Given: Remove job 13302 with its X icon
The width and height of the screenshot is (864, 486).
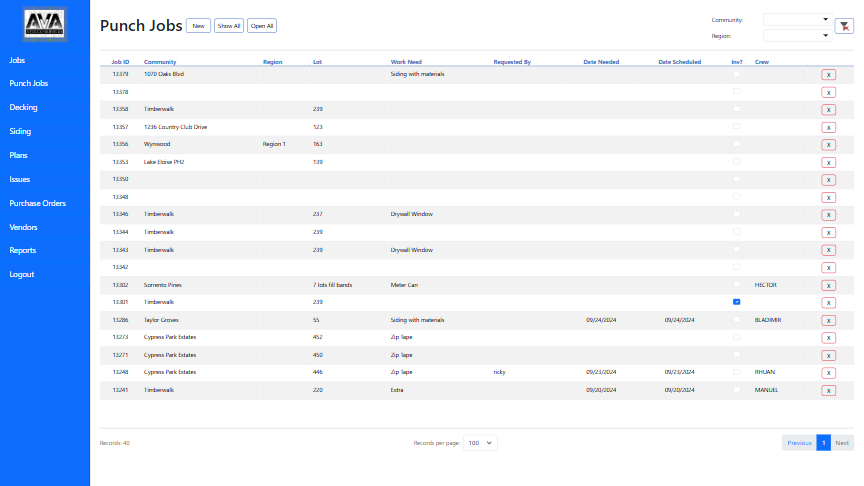Looking at the screenshot, I should (x=828, y=285).
